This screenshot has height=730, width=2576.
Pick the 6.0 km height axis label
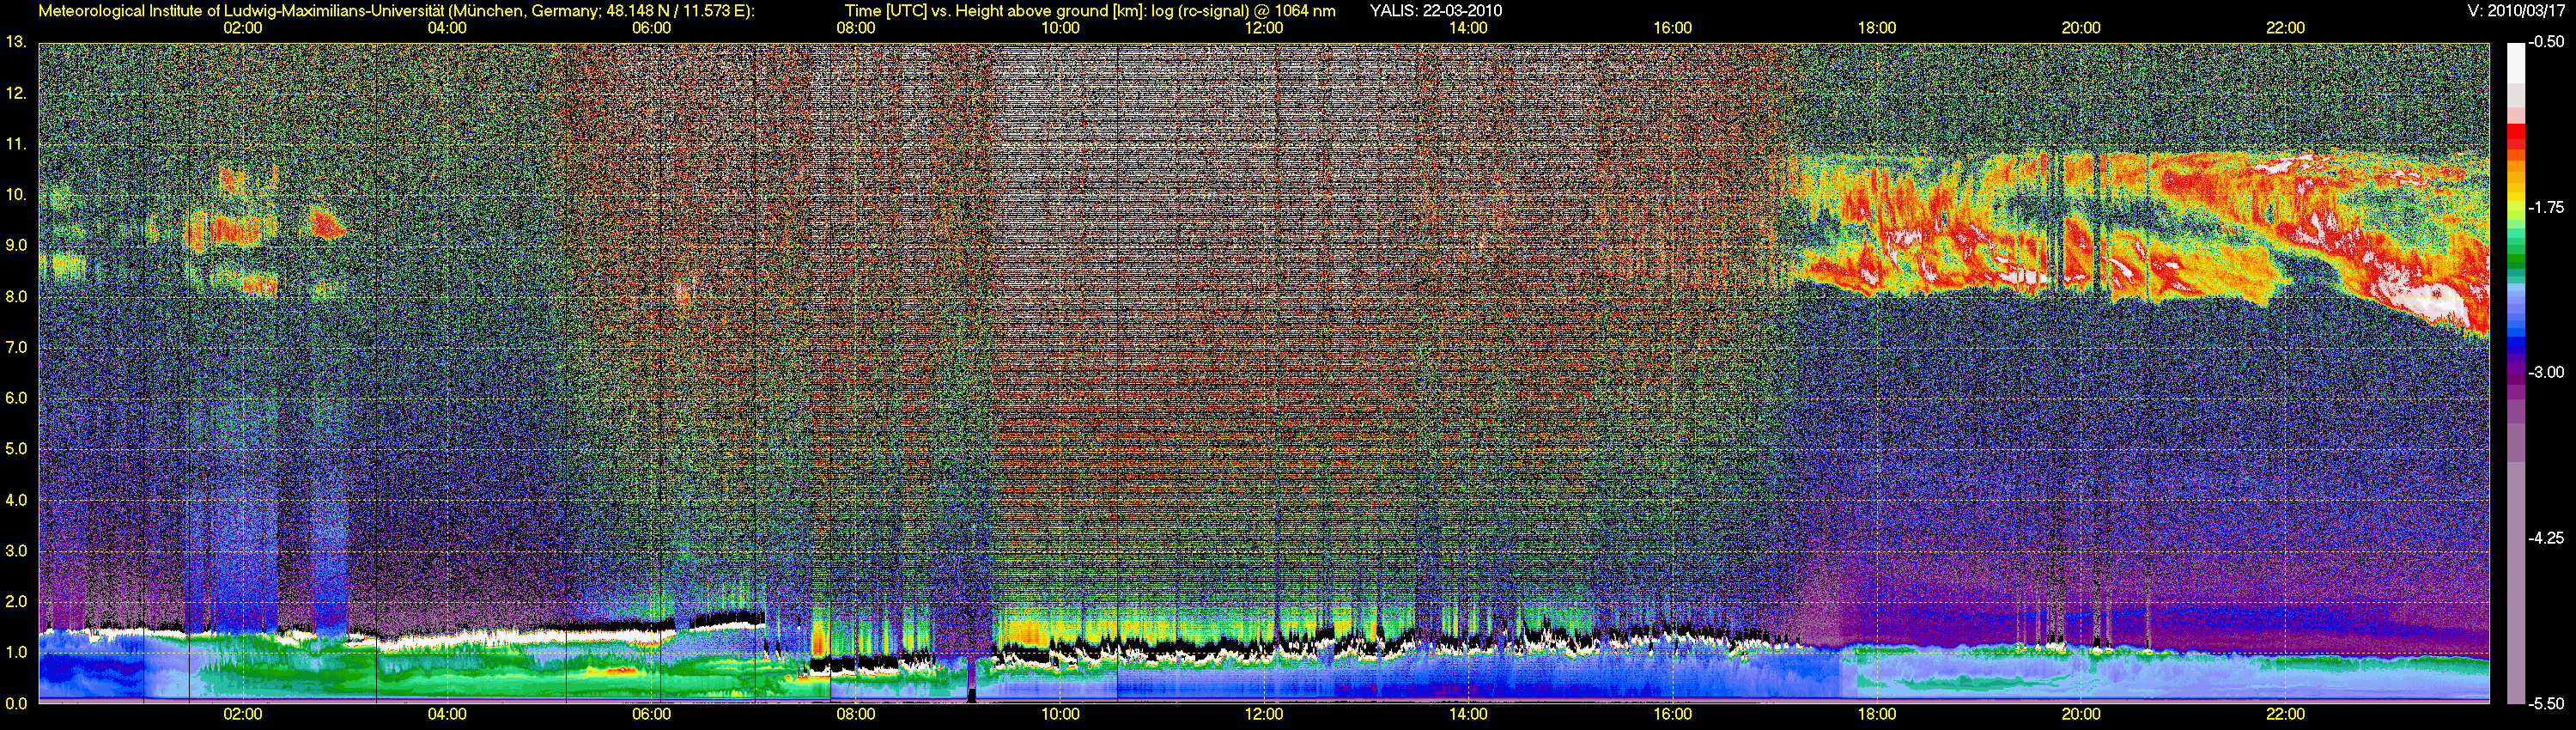[x=16, y=398]
